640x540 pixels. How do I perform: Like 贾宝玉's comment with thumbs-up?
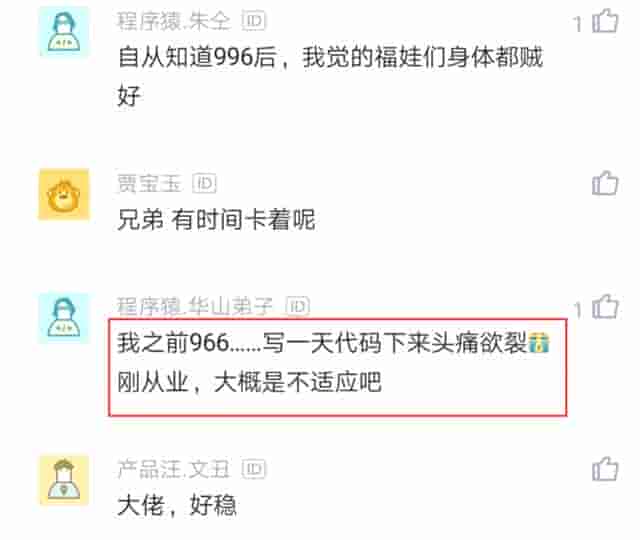(605, 183)
